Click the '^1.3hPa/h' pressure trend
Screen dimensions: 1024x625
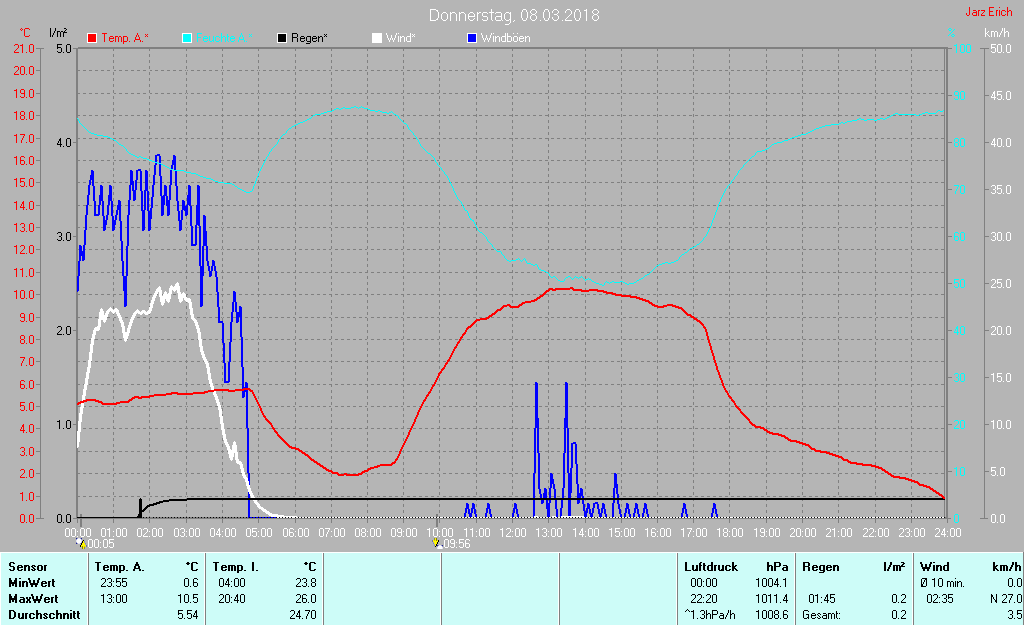point(709,615)
